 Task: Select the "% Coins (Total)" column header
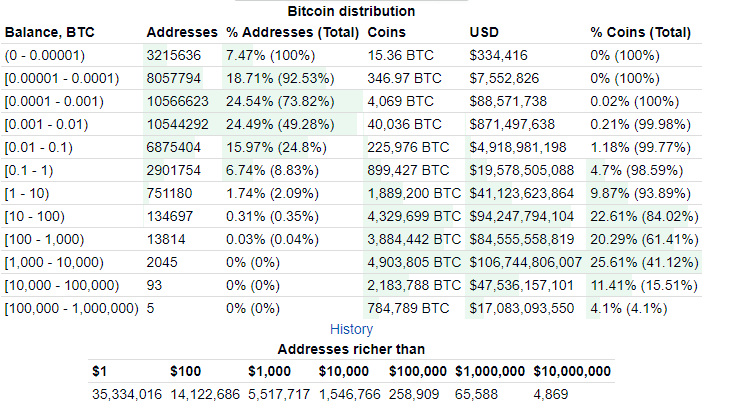pos(640,32)
